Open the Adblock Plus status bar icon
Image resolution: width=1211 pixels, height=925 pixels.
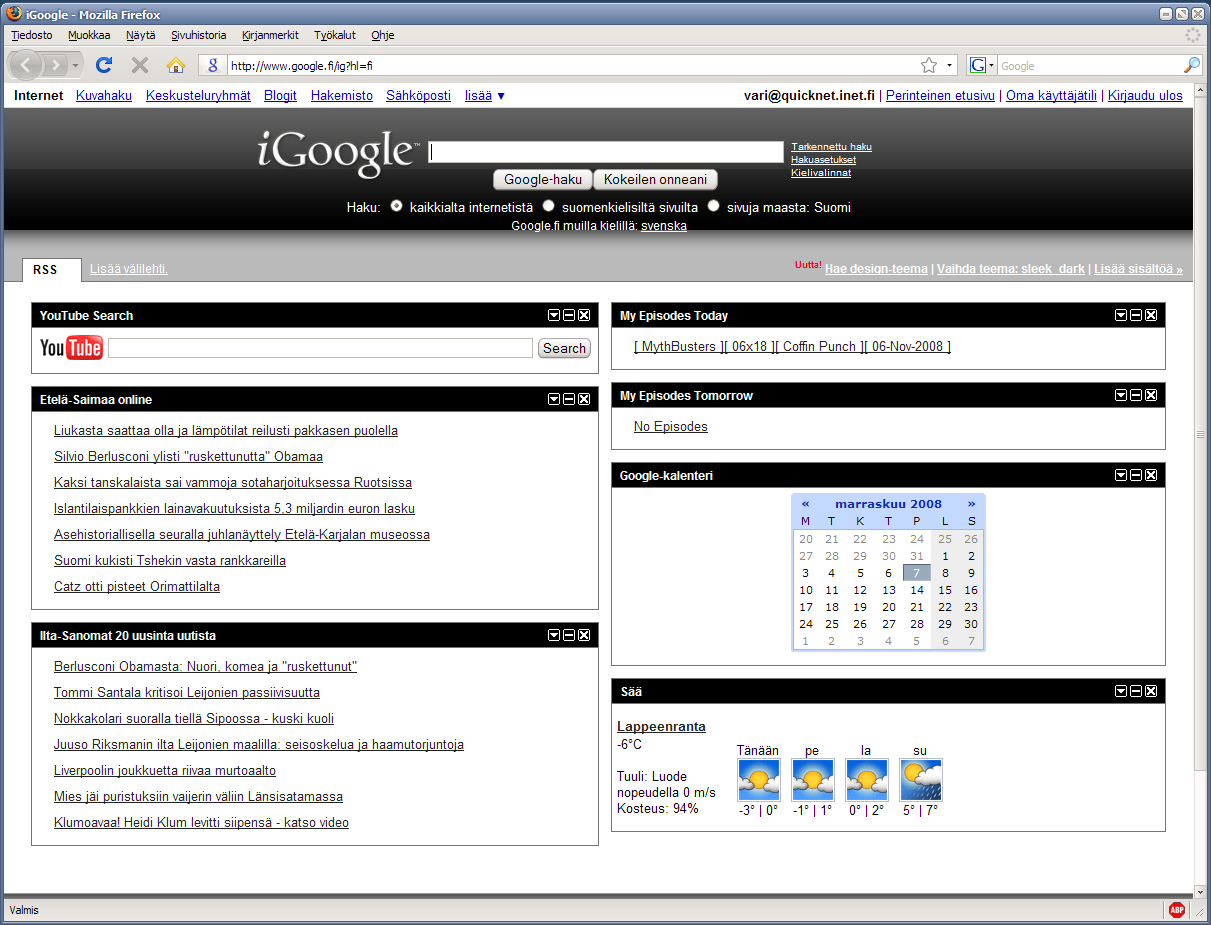(x=1177, y=910)
